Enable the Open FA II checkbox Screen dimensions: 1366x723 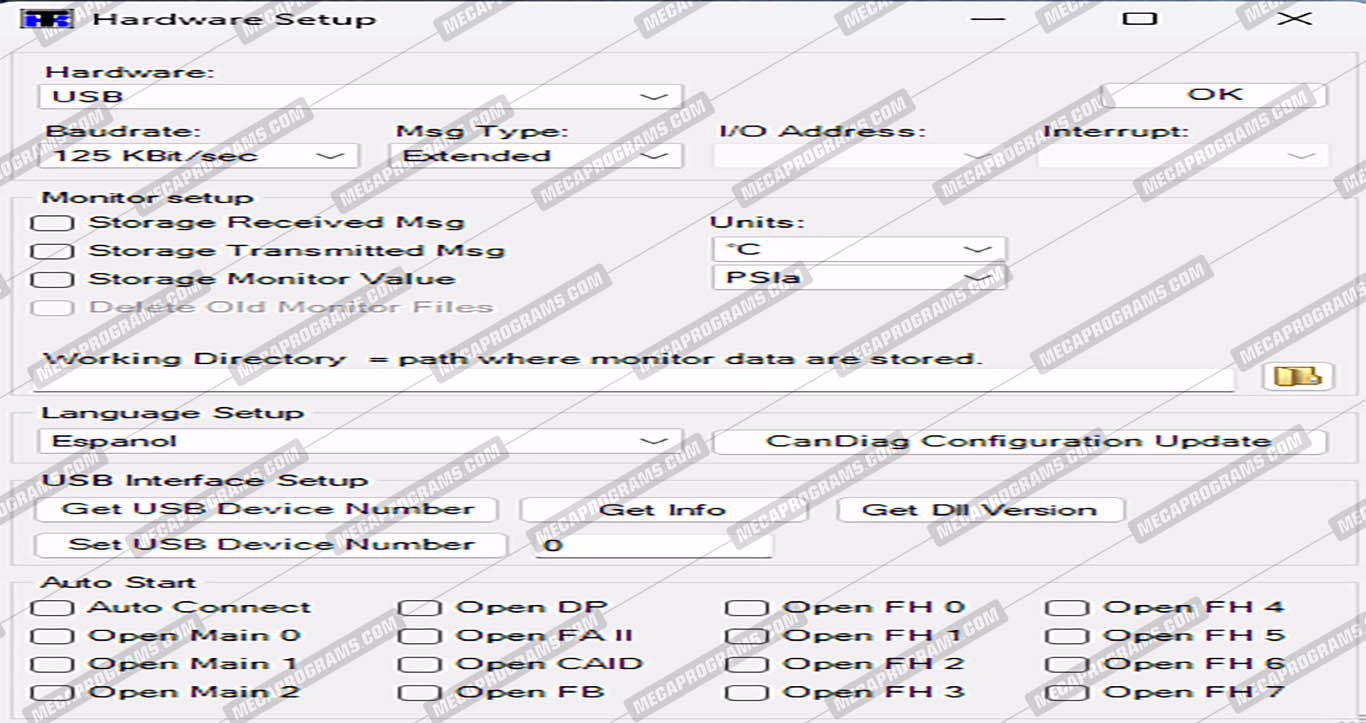click(x=420, y=636)
